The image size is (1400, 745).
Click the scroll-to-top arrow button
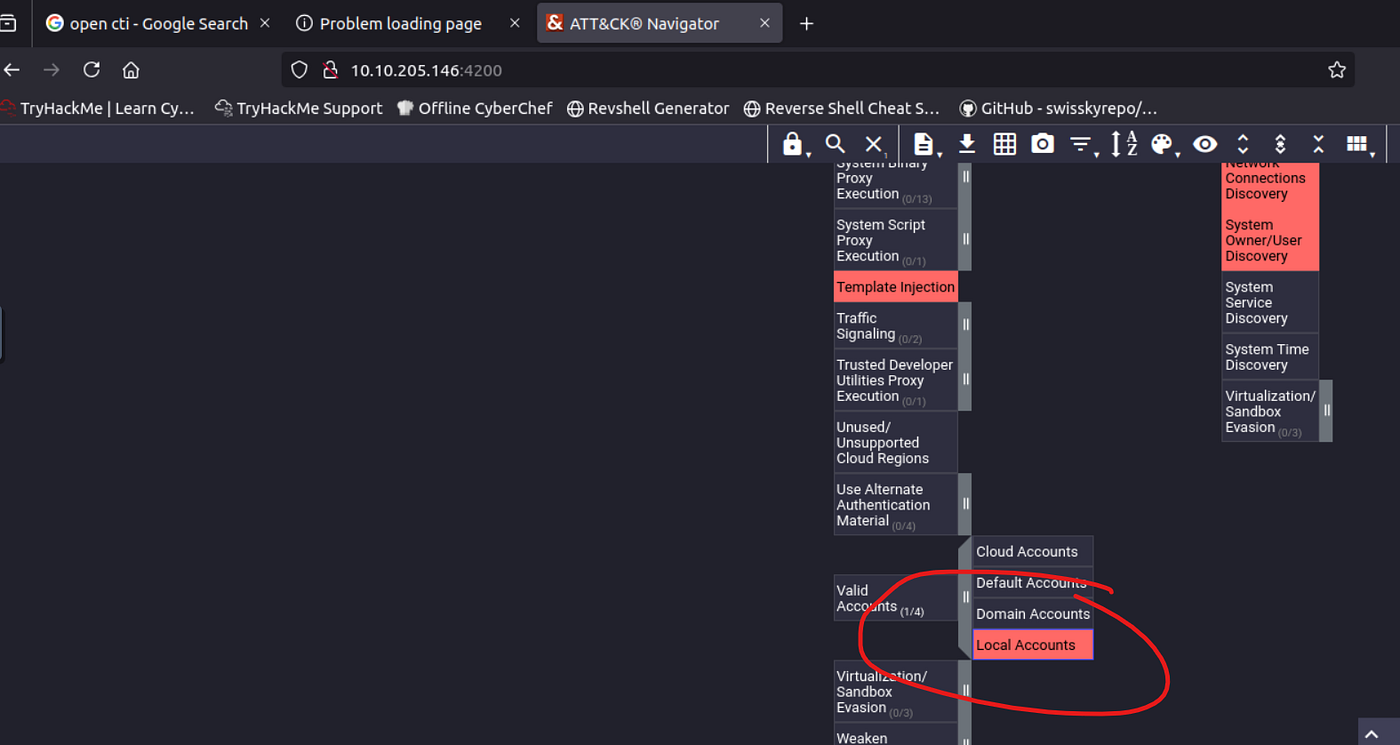[1372, 735]
